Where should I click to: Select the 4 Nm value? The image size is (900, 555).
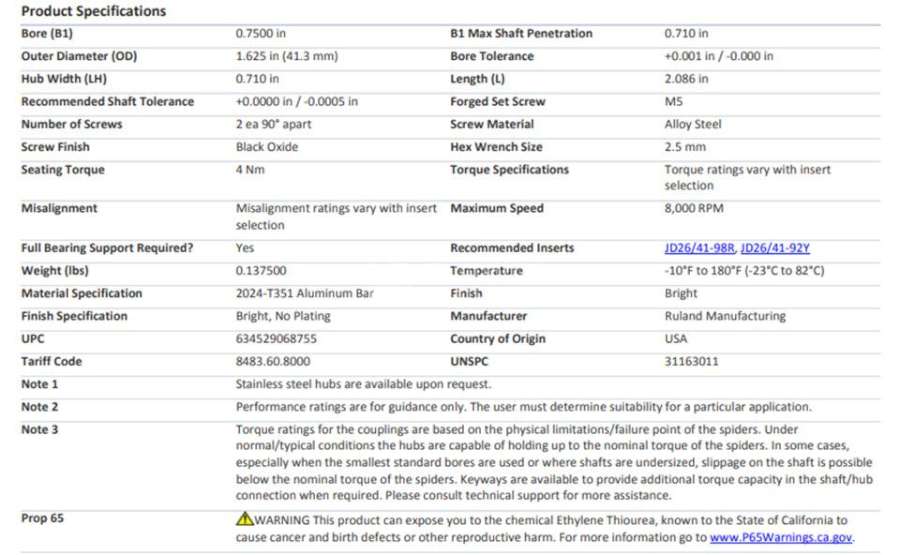click(250, 170)
